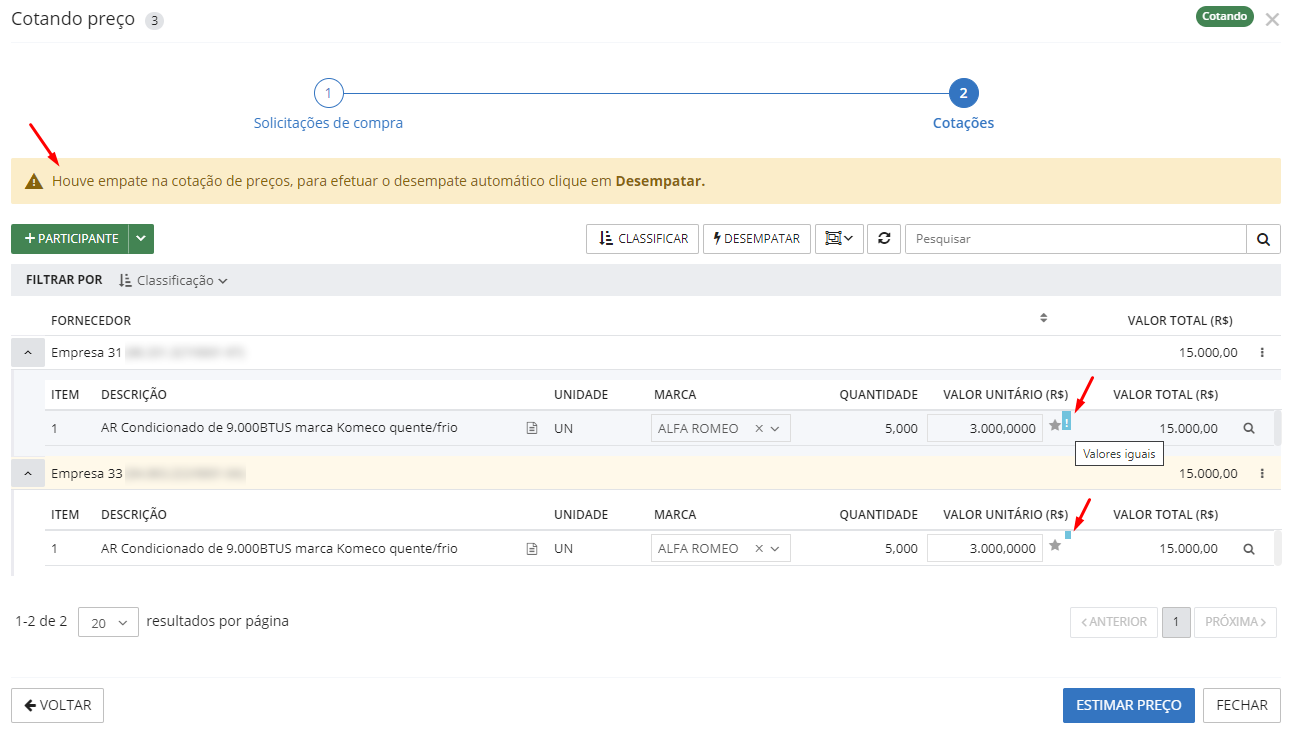The width and height of the screenshot is (1295, 732).
Task: Open the dropdown arrow beside Participante
Action: point(141,239)
